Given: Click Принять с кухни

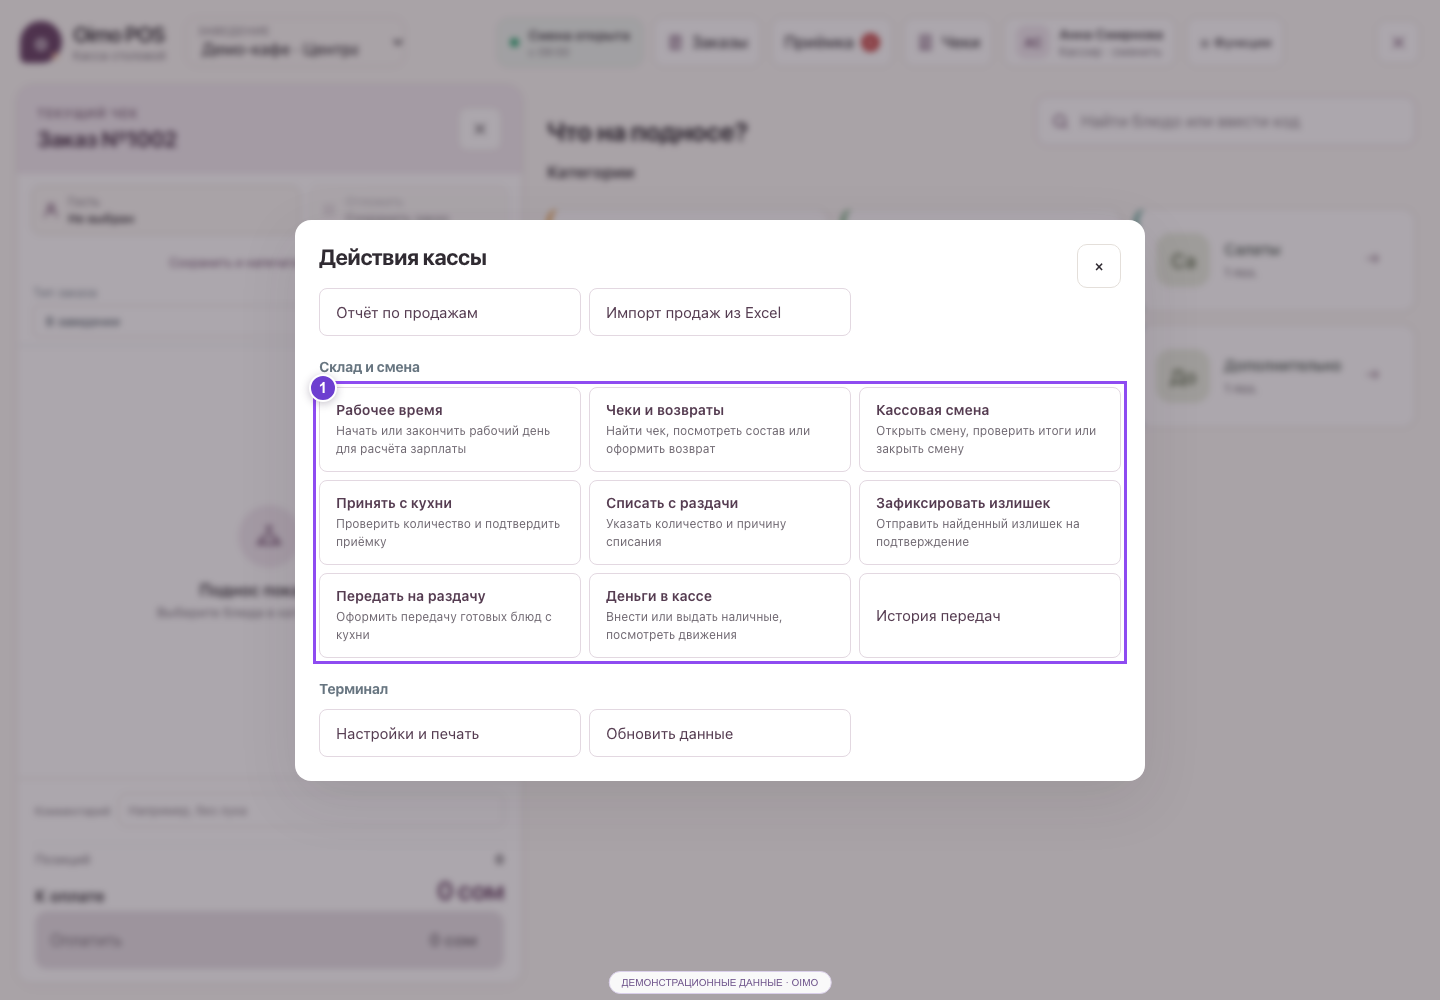Looking at the screenshot, I should [450, 522].
